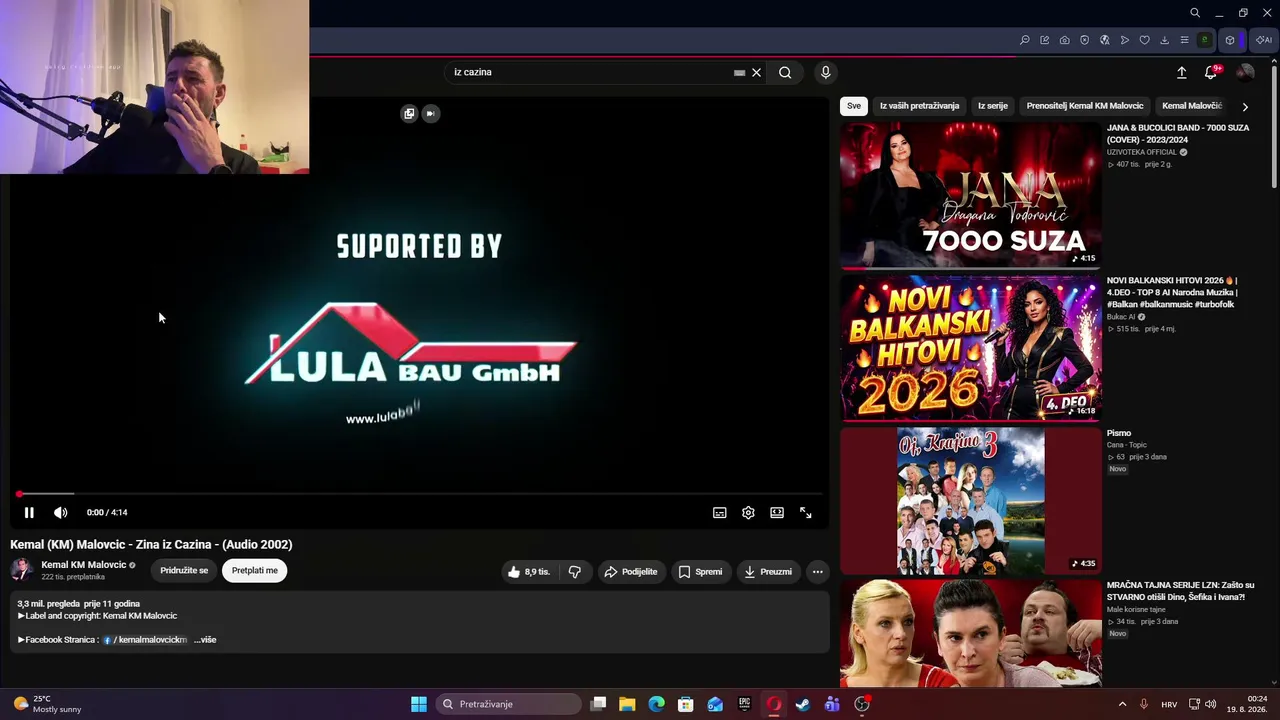Open the three-dot more actions menu
The height and width of the screenshot is (720, 1280).
point(817,572)
